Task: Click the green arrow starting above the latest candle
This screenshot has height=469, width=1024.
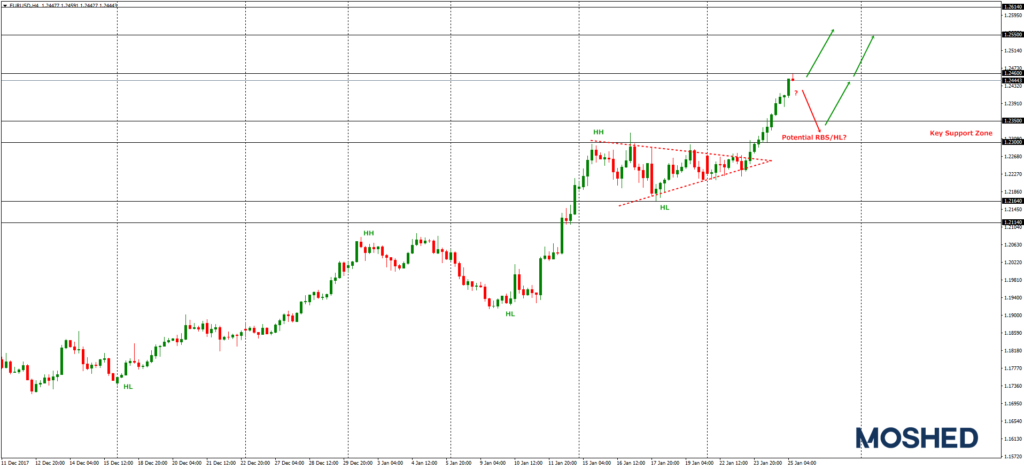Action: click(820, 52)
